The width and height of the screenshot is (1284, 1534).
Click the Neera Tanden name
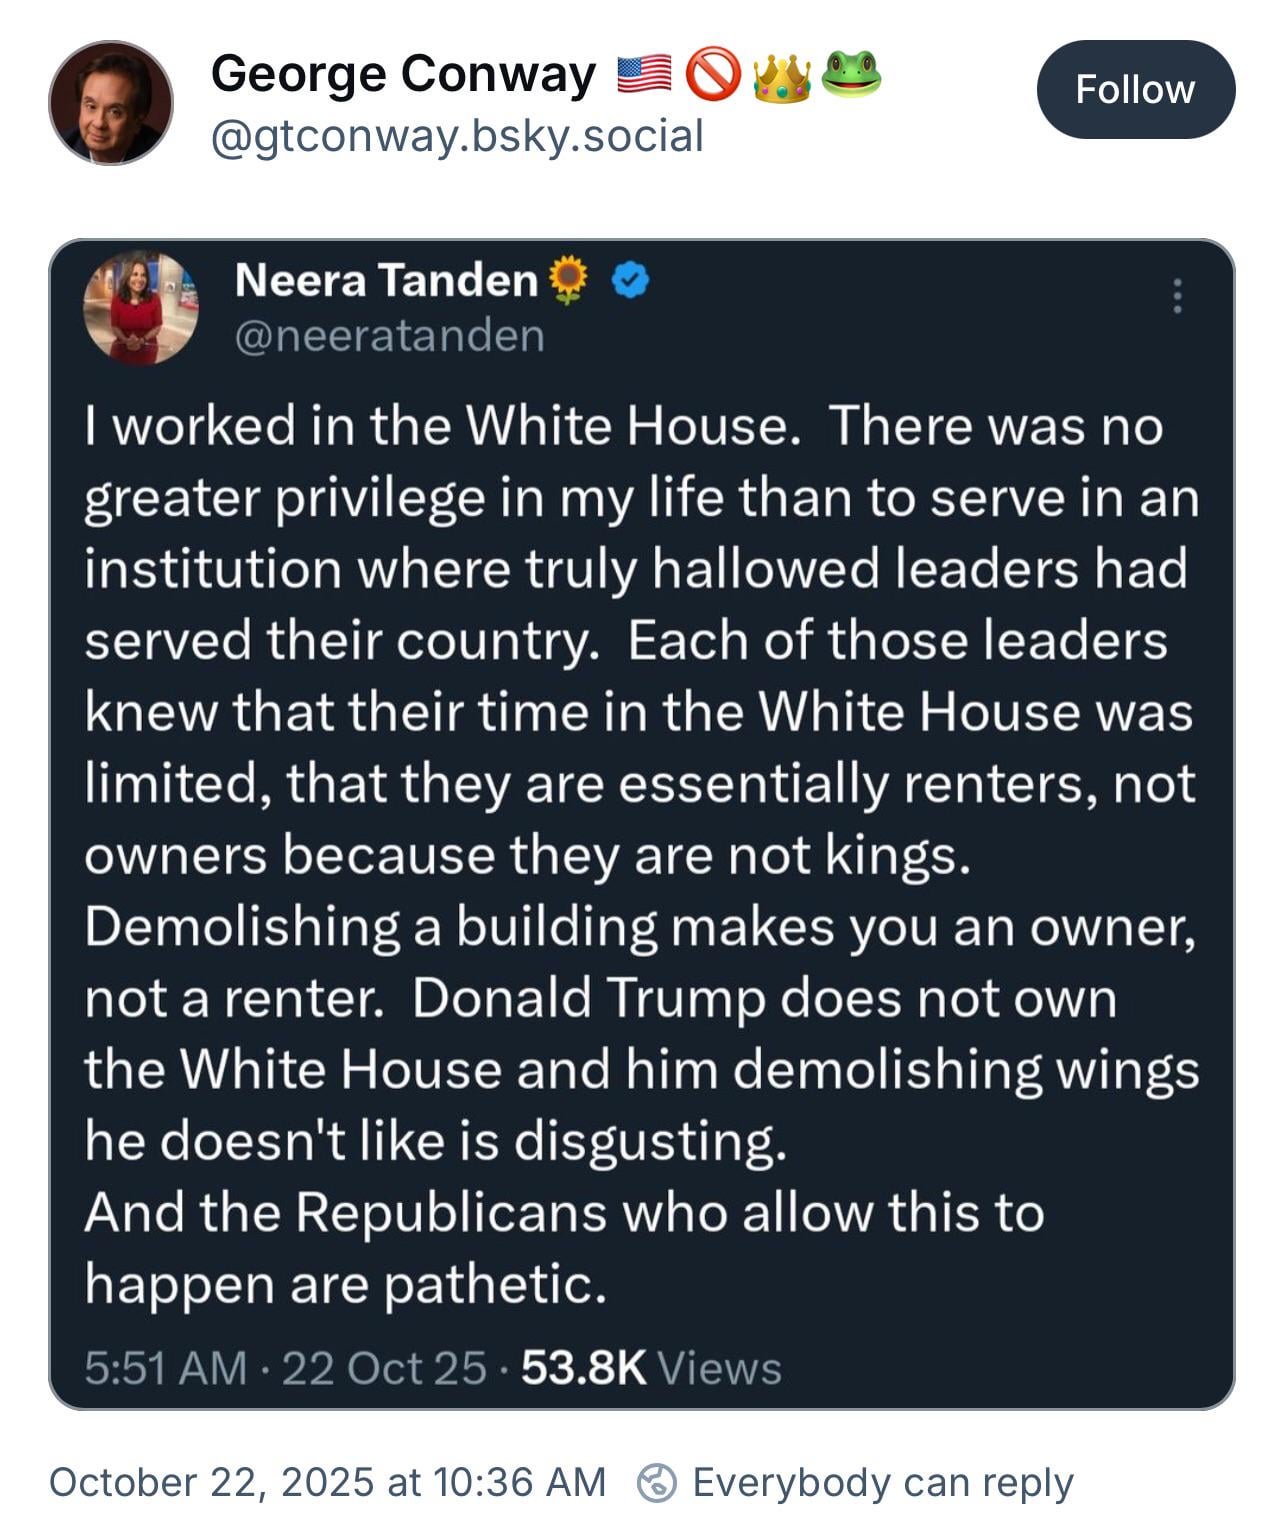coord(386,280)
